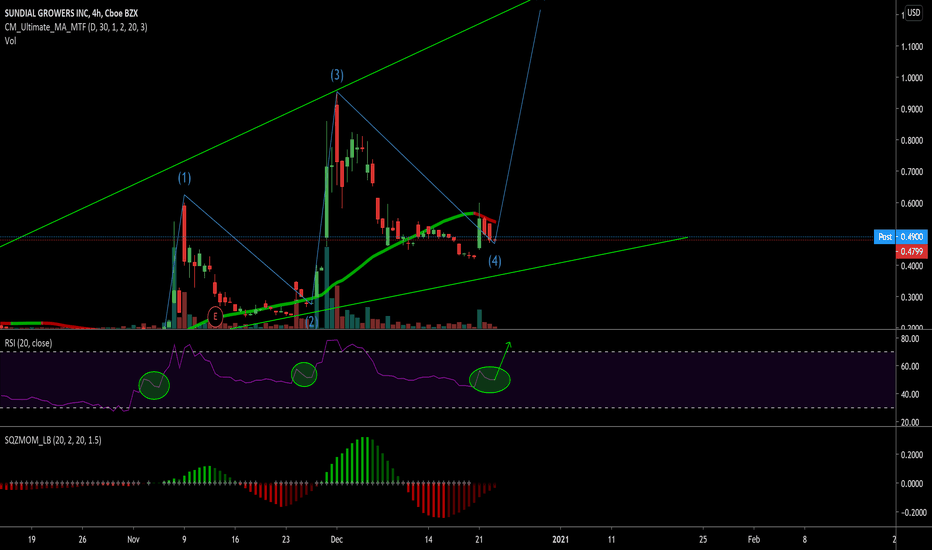
Task: Click the RSI (20, close) indicator label
Action: (x=28, y=343)
